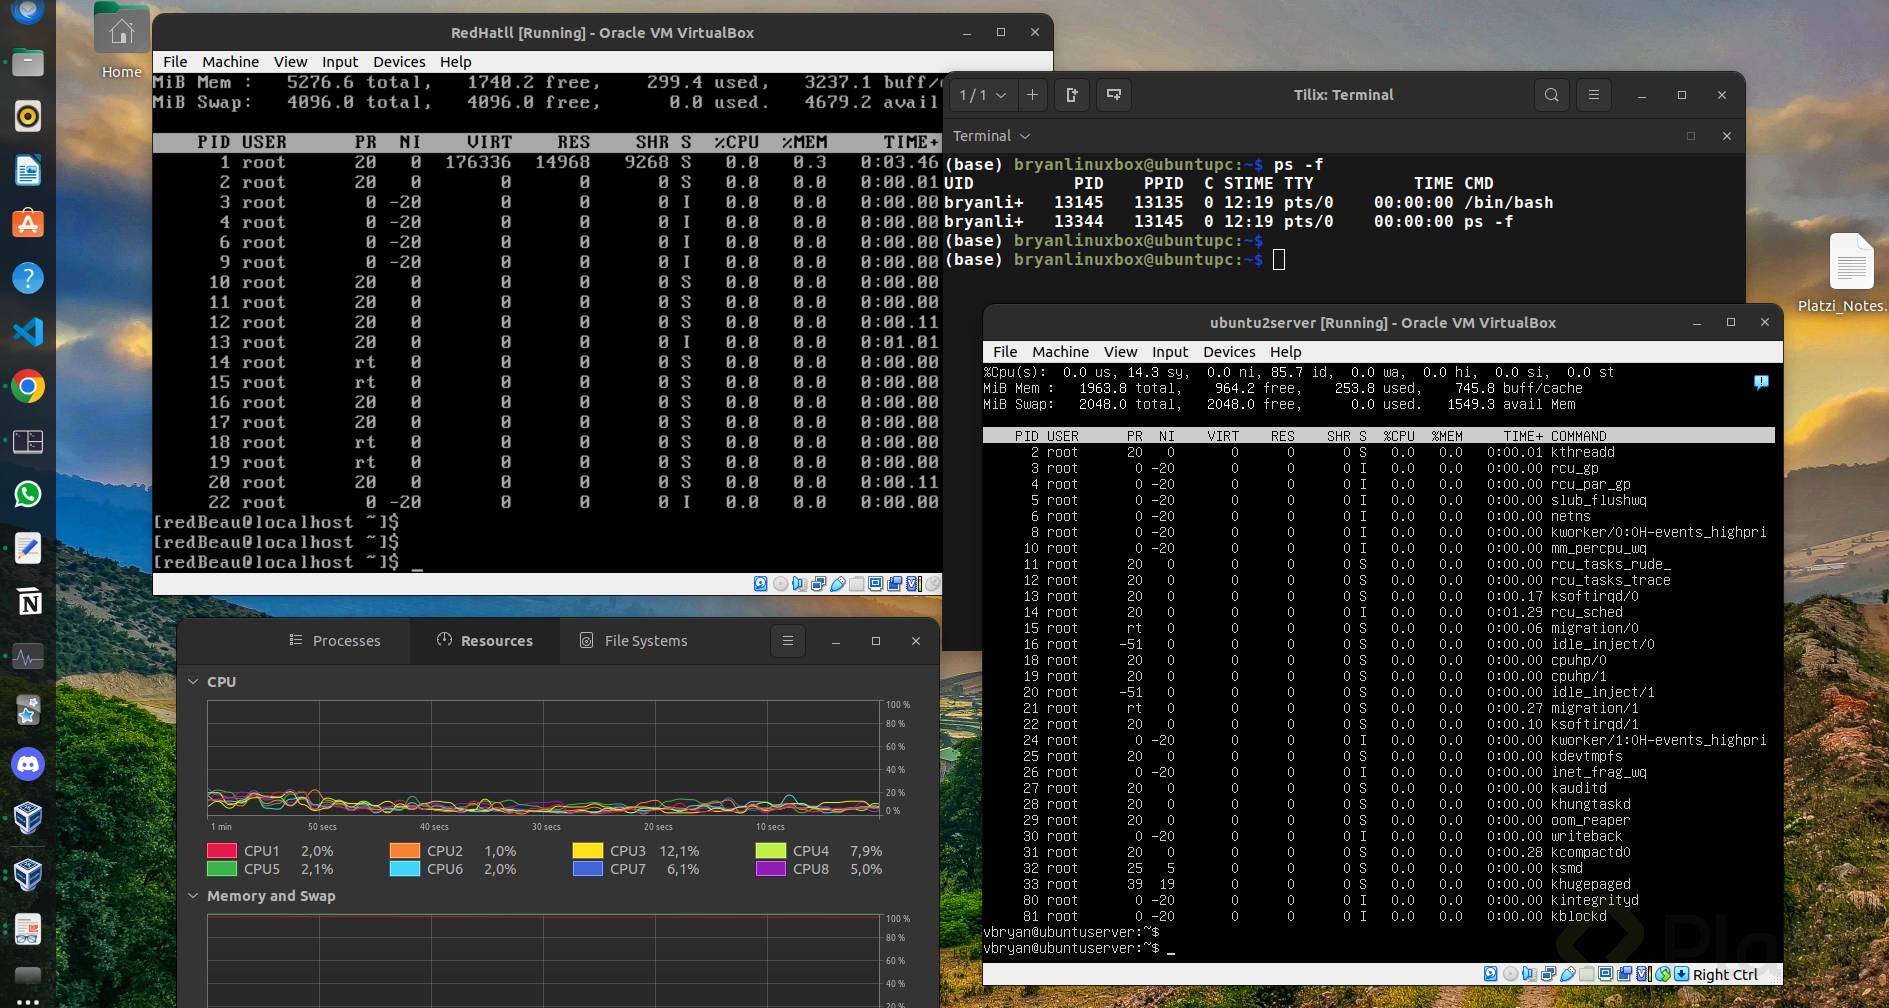Open the Tilix search icon
Viewport: 1889px width, 1008px height.
pyautogui.click(x=1551, y=95)
